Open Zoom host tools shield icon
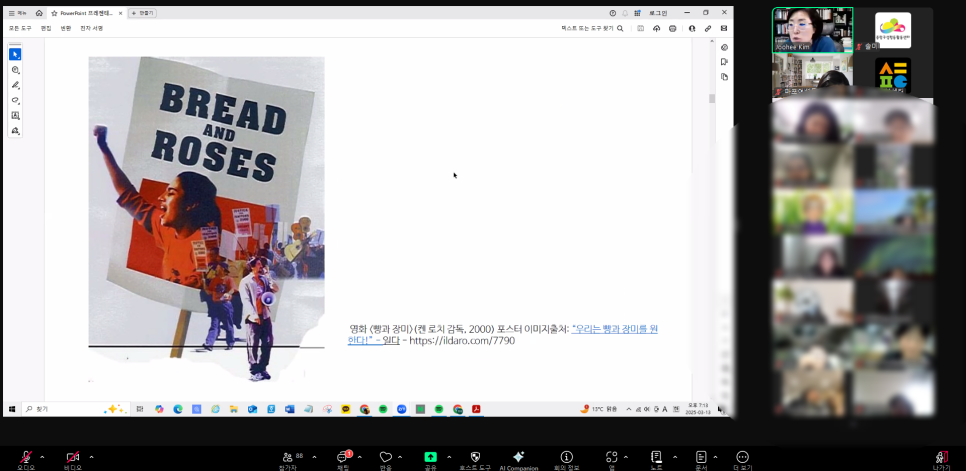 click(x=475, y=460)
